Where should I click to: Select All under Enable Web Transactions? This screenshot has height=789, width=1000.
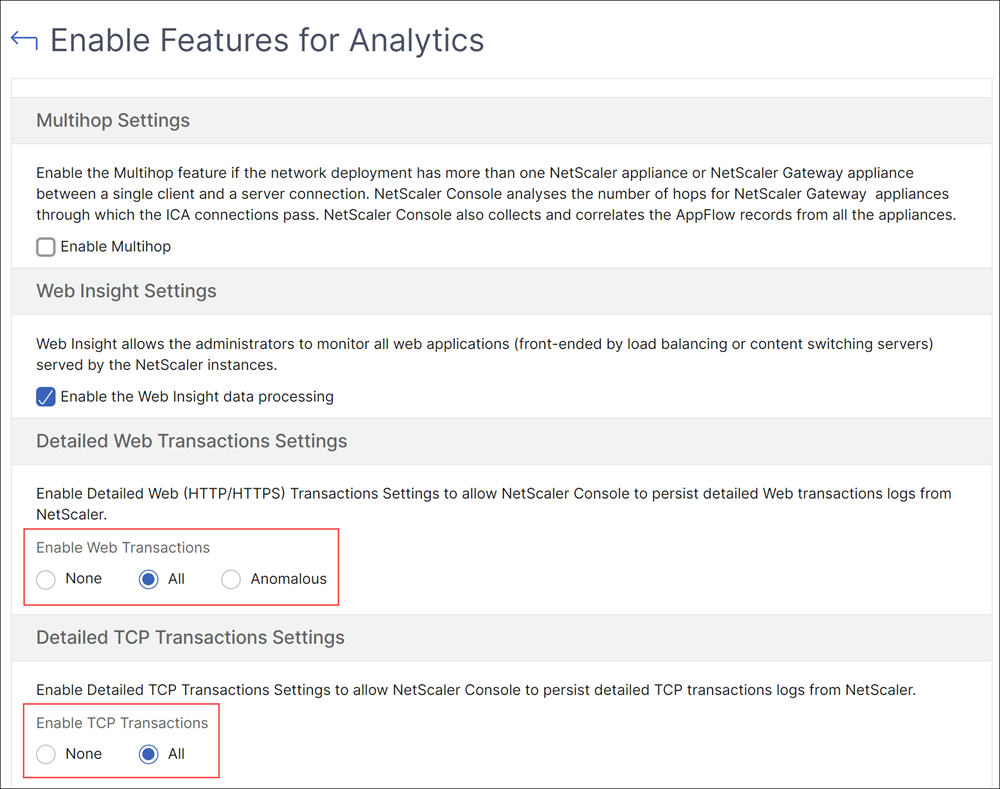[x=149, y=579]
